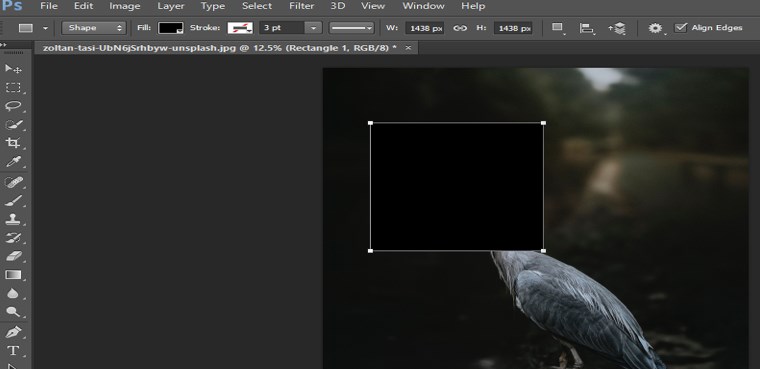This screenshot has height=369, width=760.
Task: Open the stroke width dropdown arrow
Action: pyautogui.click(x=314, y=28)
